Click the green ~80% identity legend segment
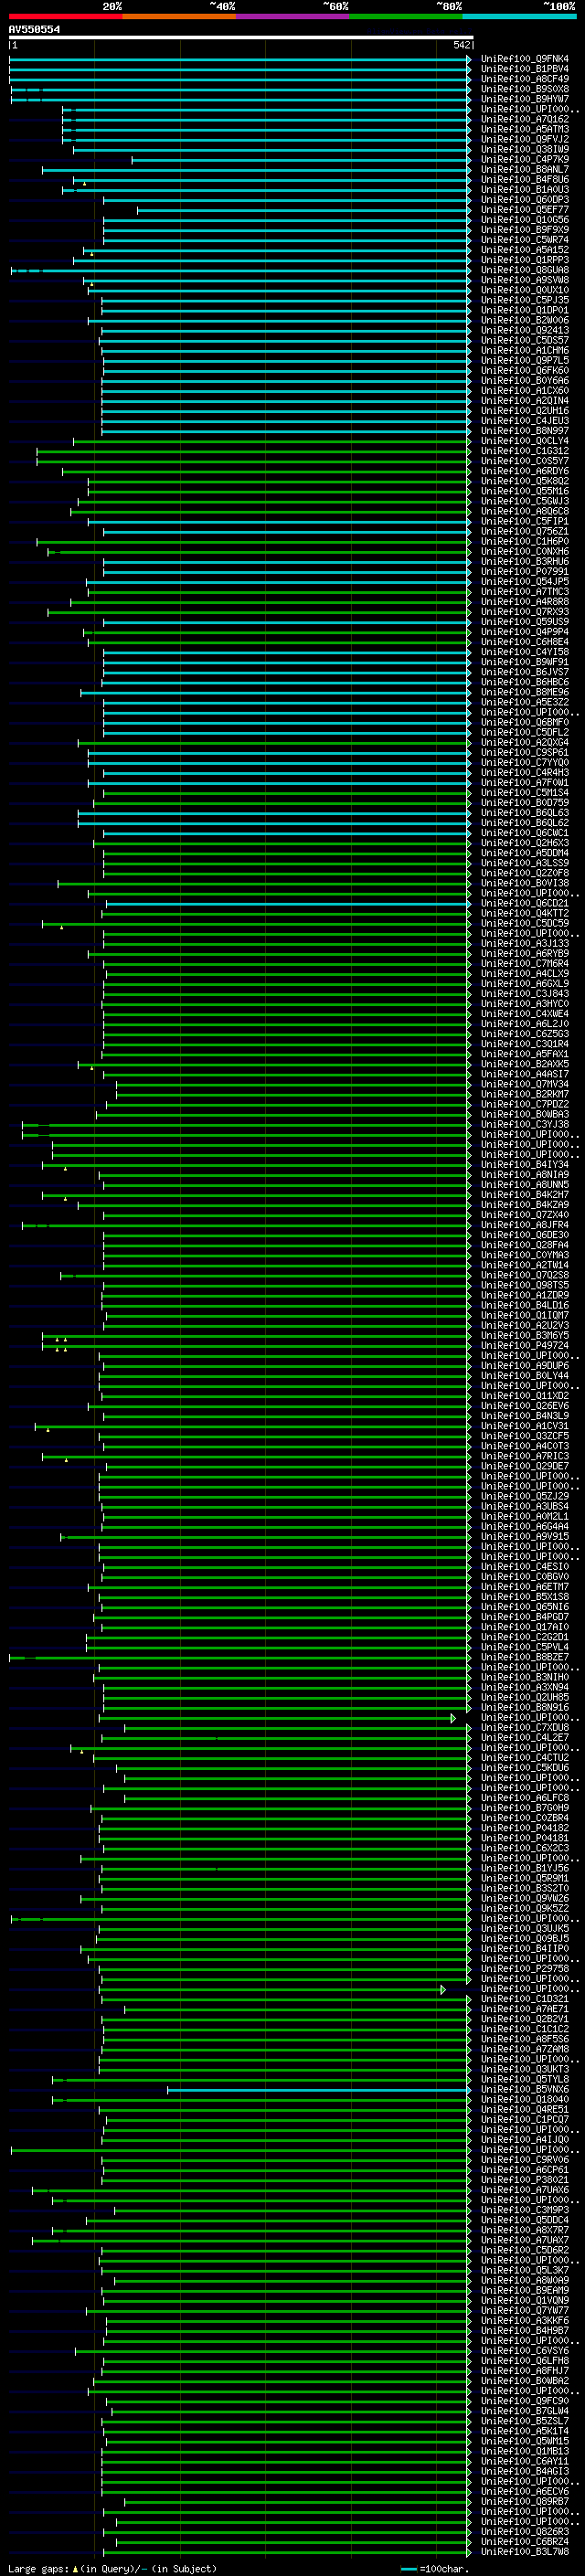The height and width of the screenshot is (2576, 585). [x=406, y=16]
